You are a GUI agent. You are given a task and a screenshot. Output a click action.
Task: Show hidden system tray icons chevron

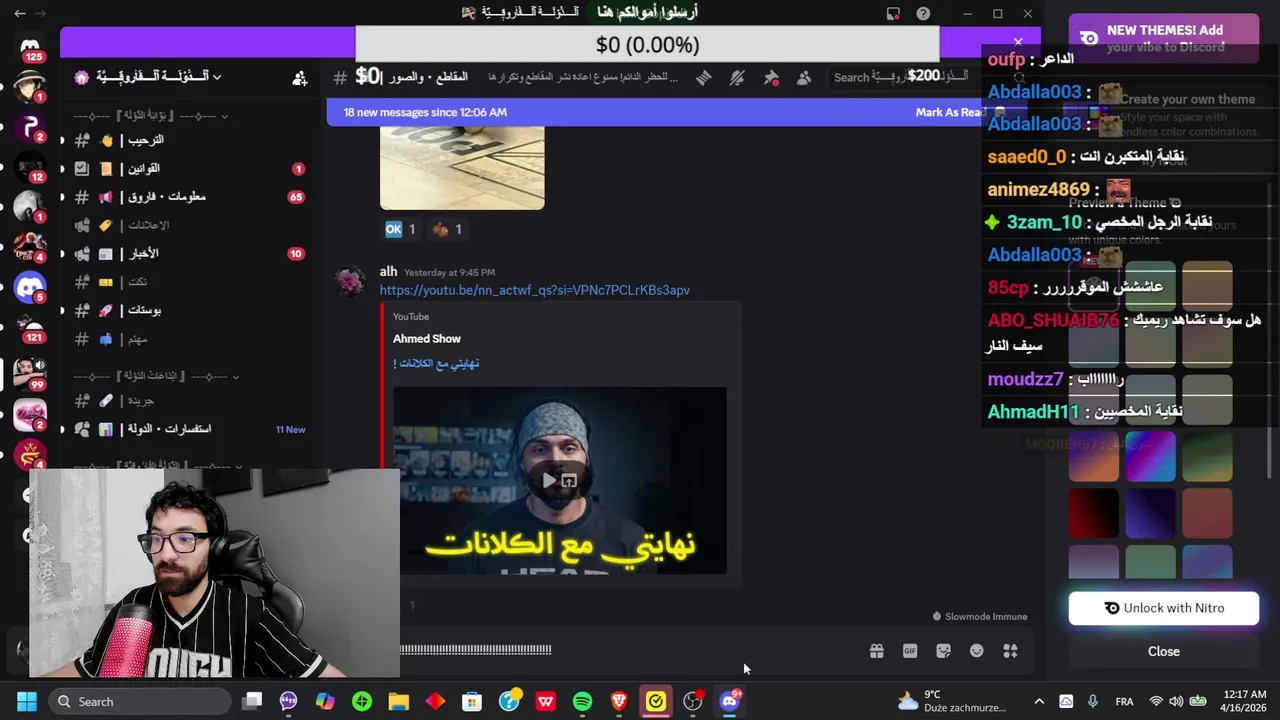point(1039,701)
